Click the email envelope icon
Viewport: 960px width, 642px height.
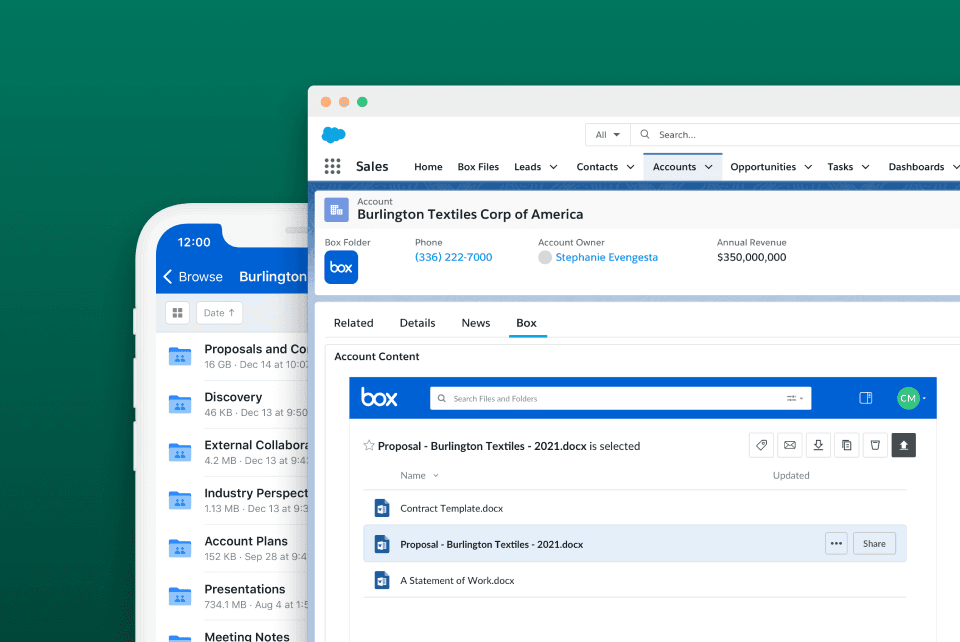point(790,445)
